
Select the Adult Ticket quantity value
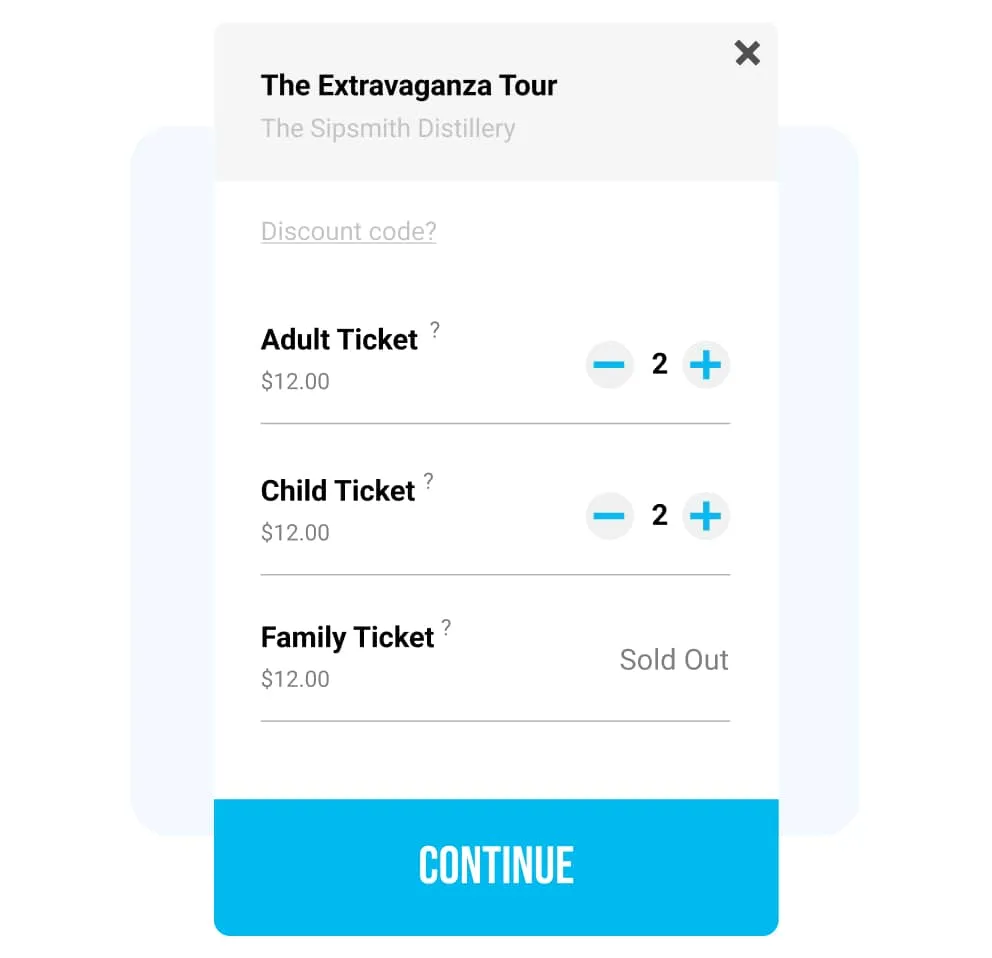click(659, 365)
